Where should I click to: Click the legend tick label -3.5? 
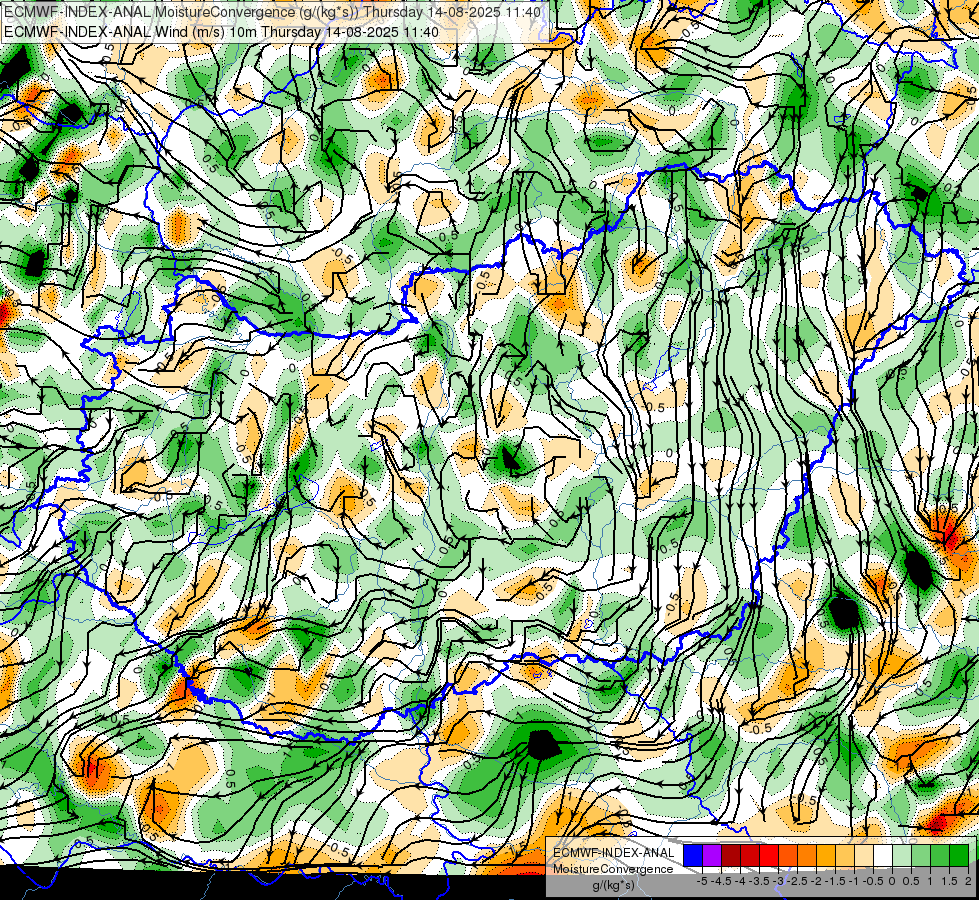(759, 882)
